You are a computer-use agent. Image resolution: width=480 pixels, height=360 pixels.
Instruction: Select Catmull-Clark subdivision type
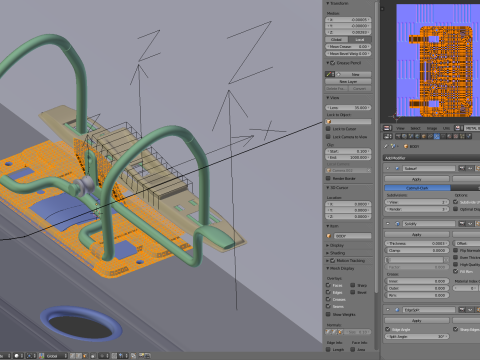tap(418, 188)
